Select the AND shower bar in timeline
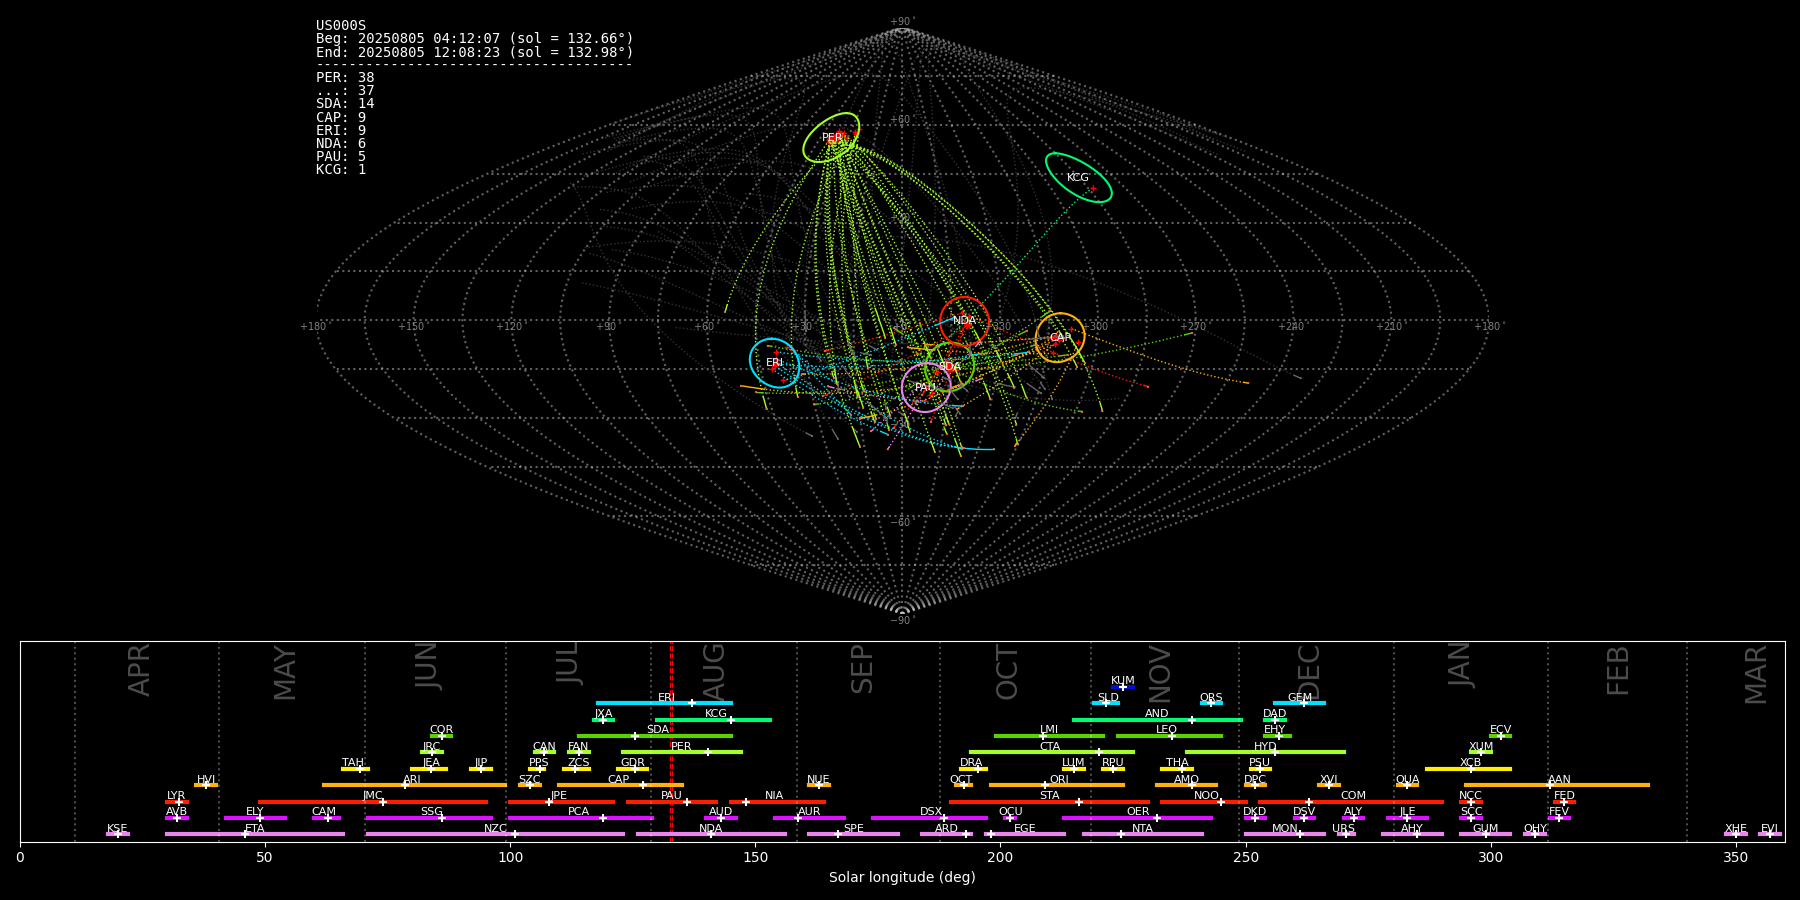 pos(1157,719)
